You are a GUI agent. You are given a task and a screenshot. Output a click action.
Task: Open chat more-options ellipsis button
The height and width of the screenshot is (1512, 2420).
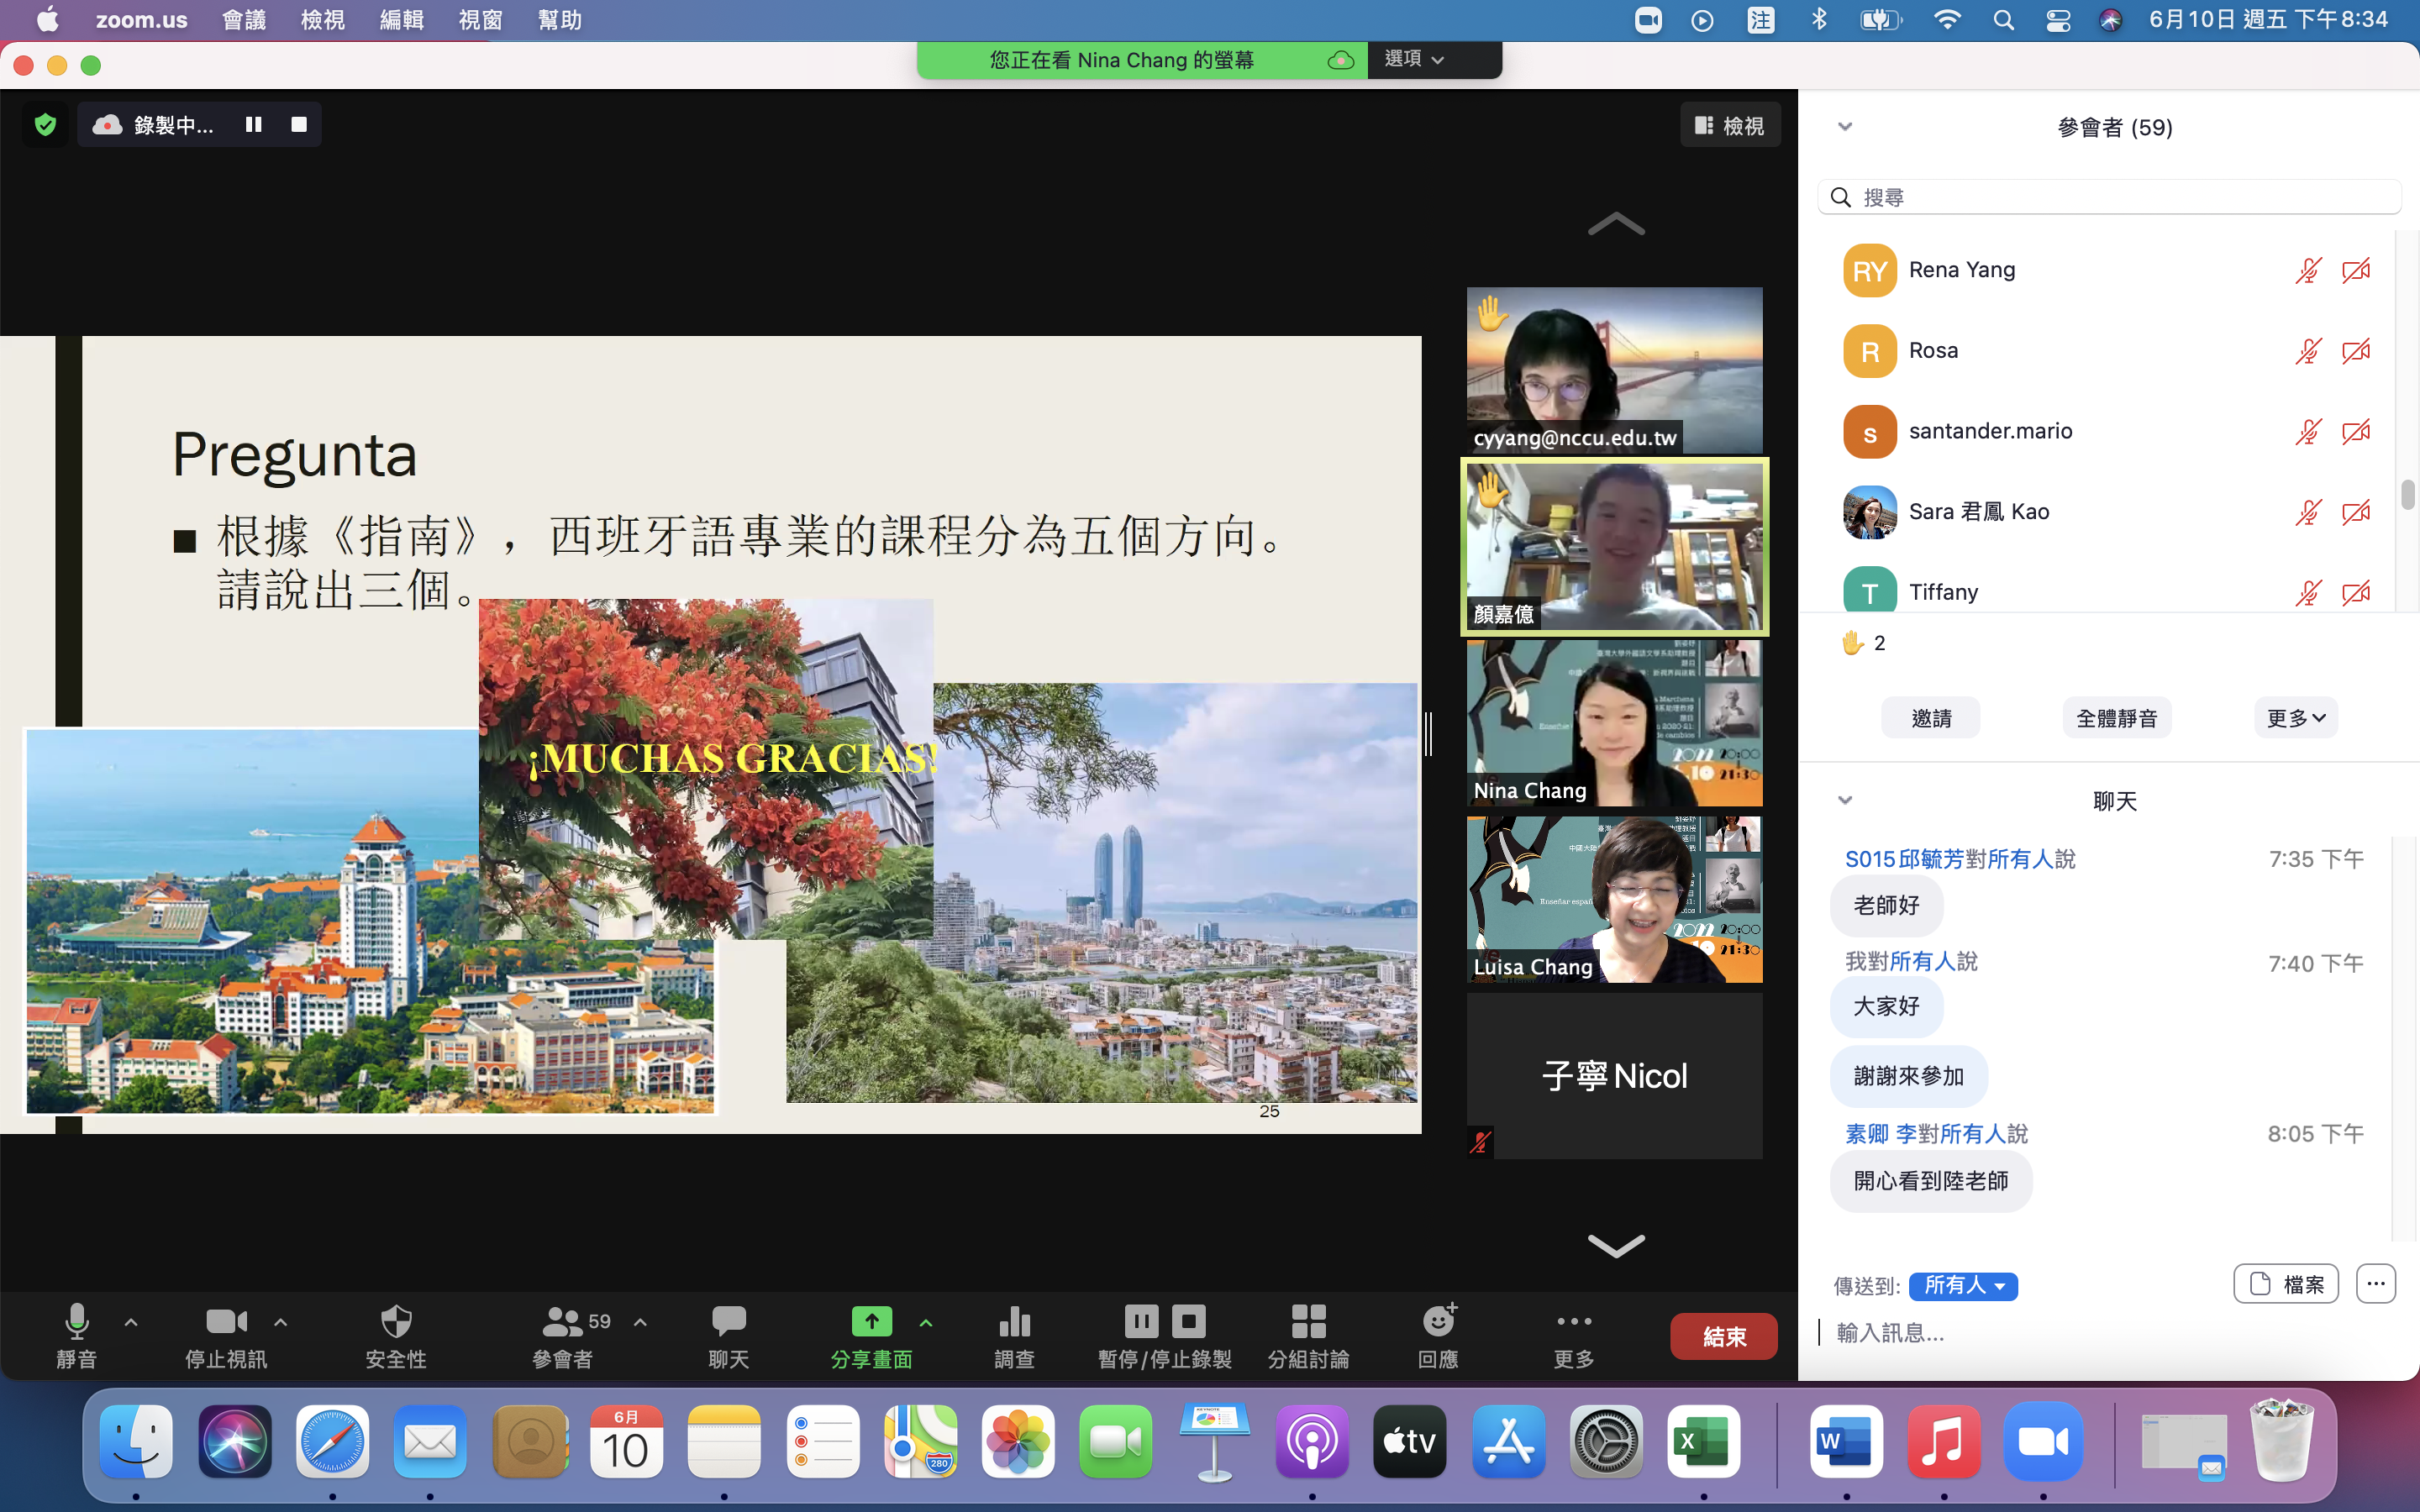click(2376, 1284)
